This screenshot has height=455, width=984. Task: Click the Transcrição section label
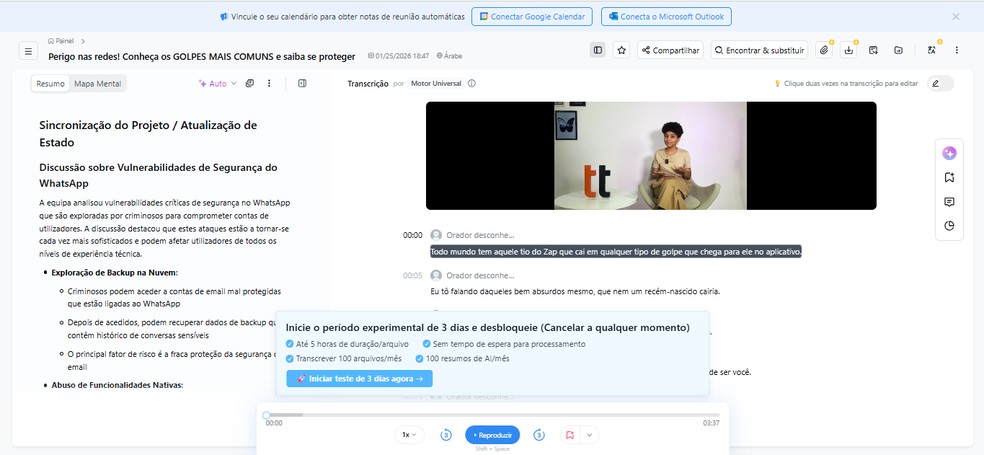click(368, 83)
